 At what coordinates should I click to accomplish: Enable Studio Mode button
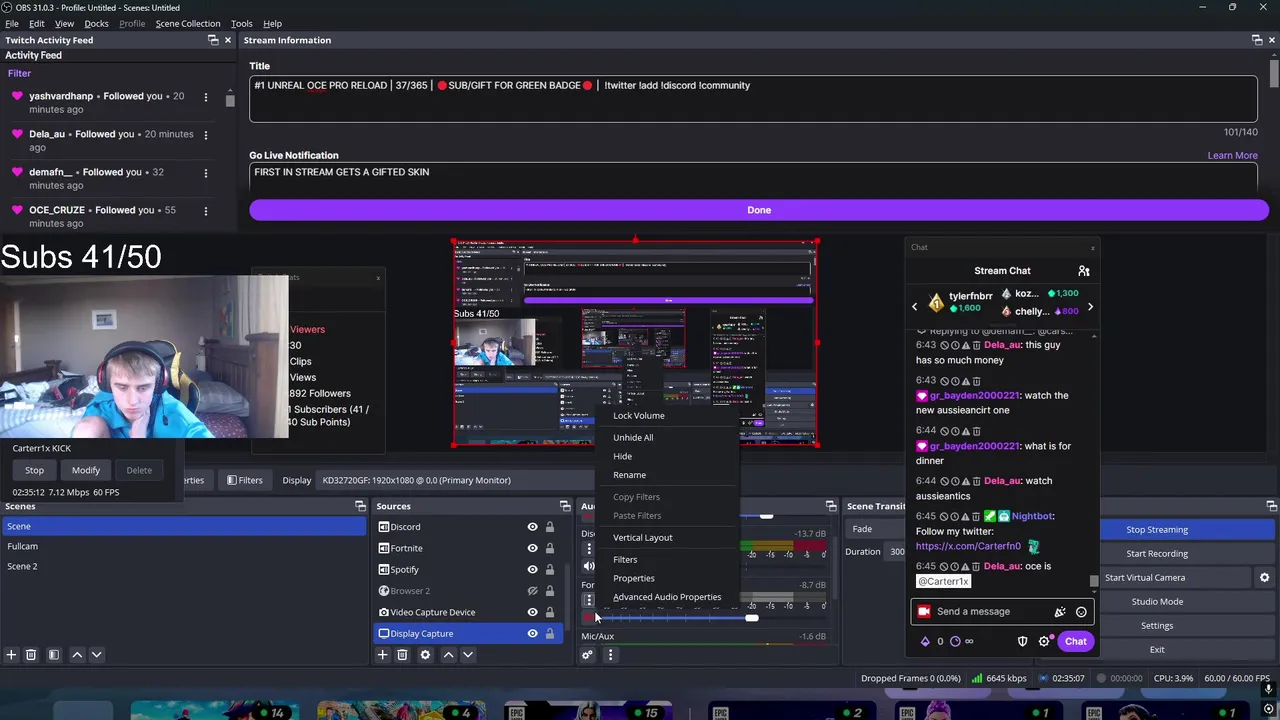(x=1157, y=602)
